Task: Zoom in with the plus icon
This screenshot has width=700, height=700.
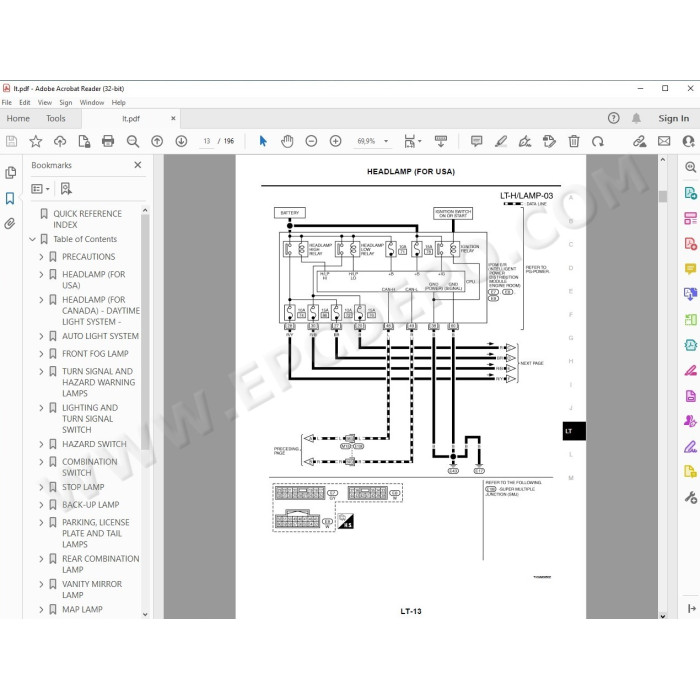Action: 335,141
